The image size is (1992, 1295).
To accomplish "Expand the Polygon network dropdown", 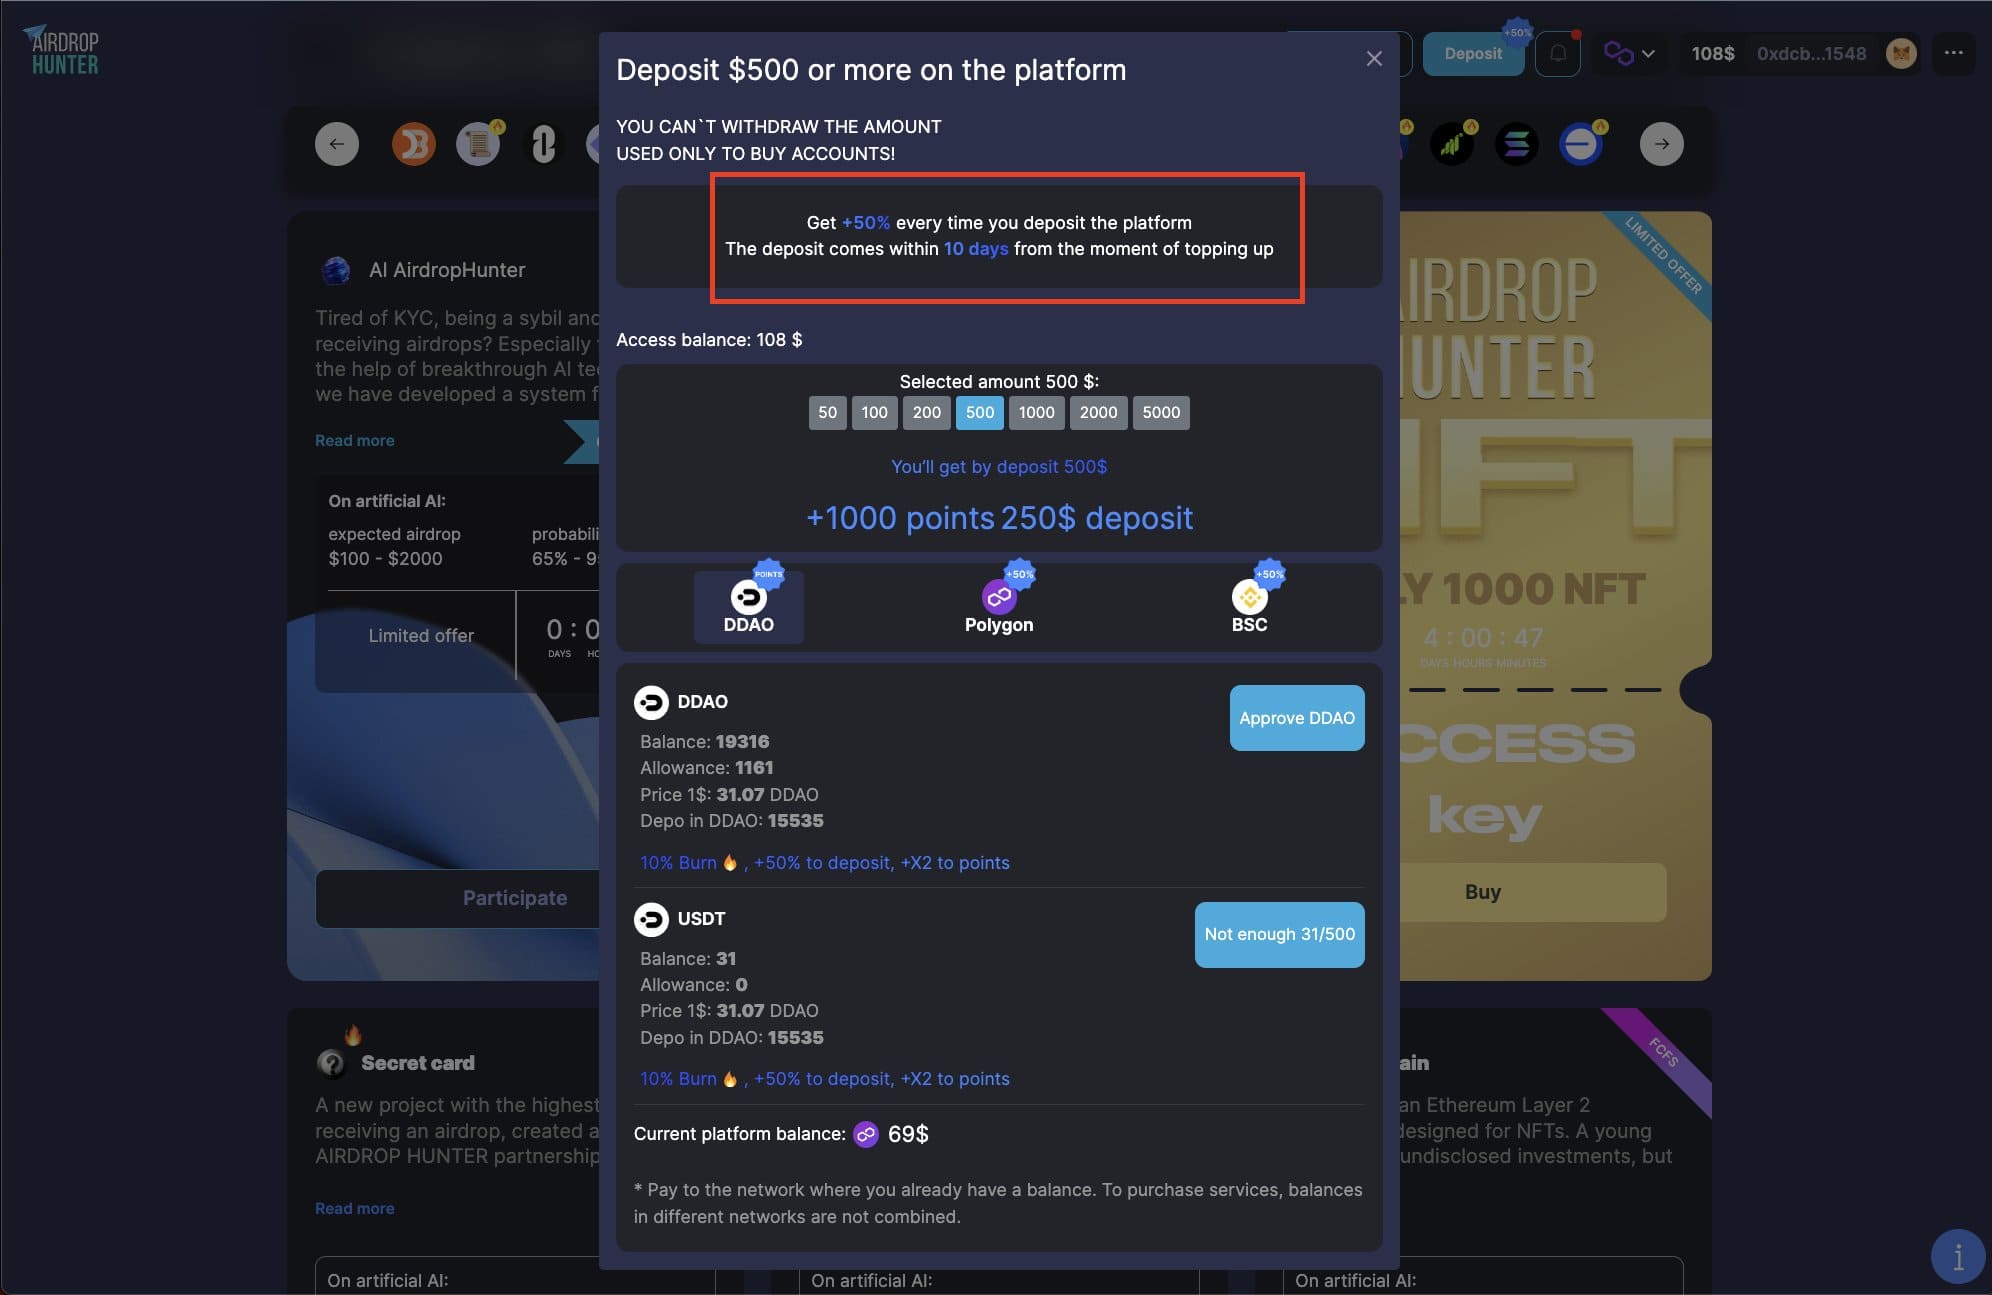I will (1629, 54).
